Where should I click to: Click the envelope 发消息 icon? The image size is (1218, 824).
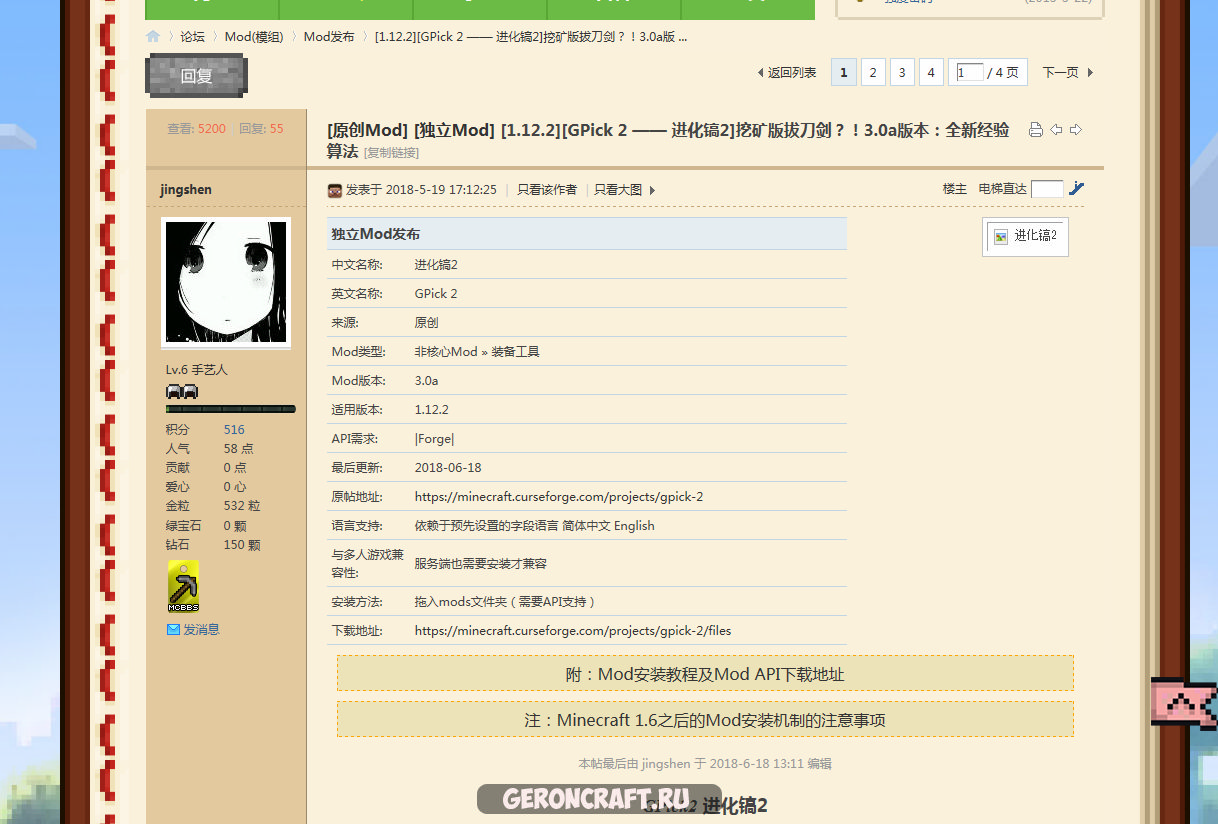coord(173,629)
